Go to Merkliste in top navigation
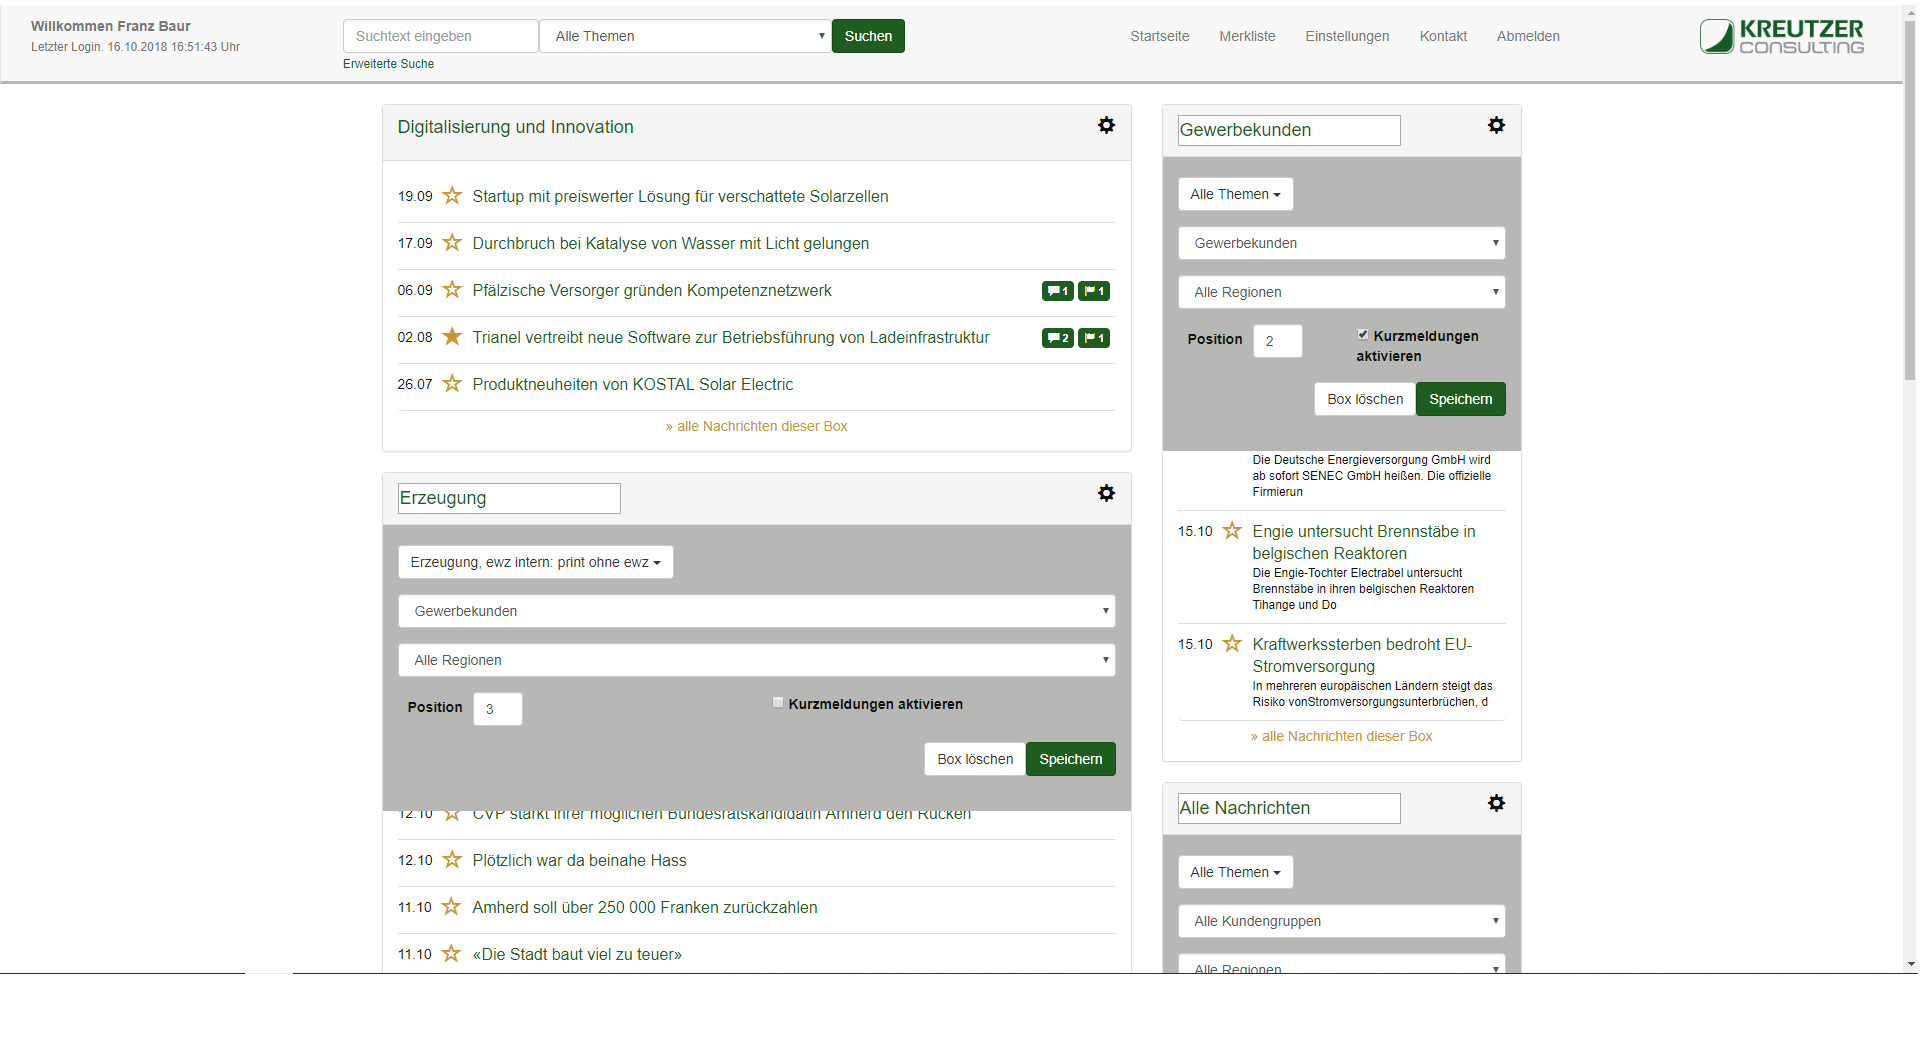Image resolution: width=1920 pixels, height=1040 pixels. pyautogui.click(x=1247, y=37)
